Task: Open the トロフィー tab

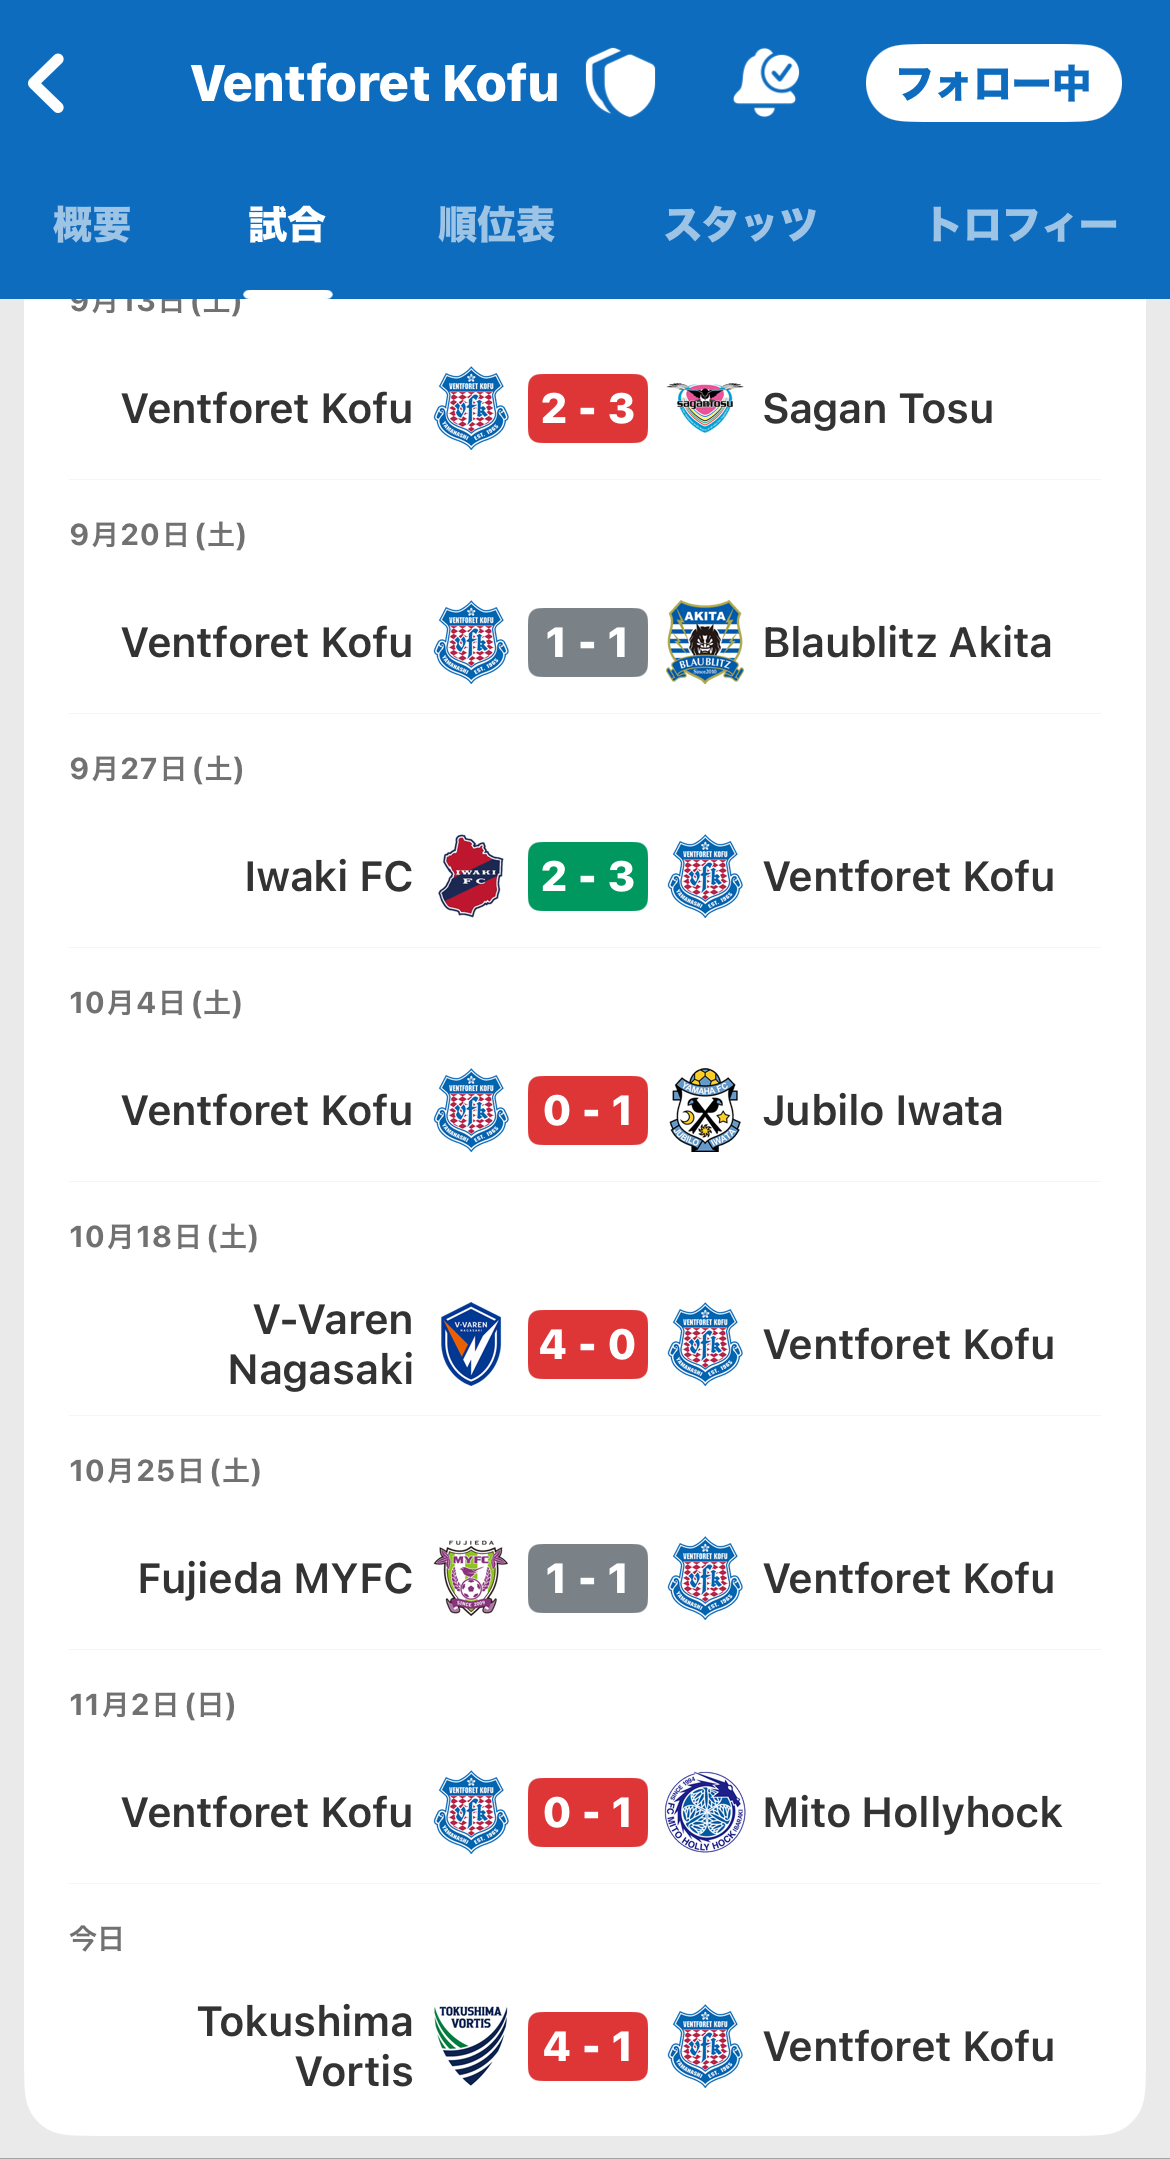Action: (x=1022, y=225)
